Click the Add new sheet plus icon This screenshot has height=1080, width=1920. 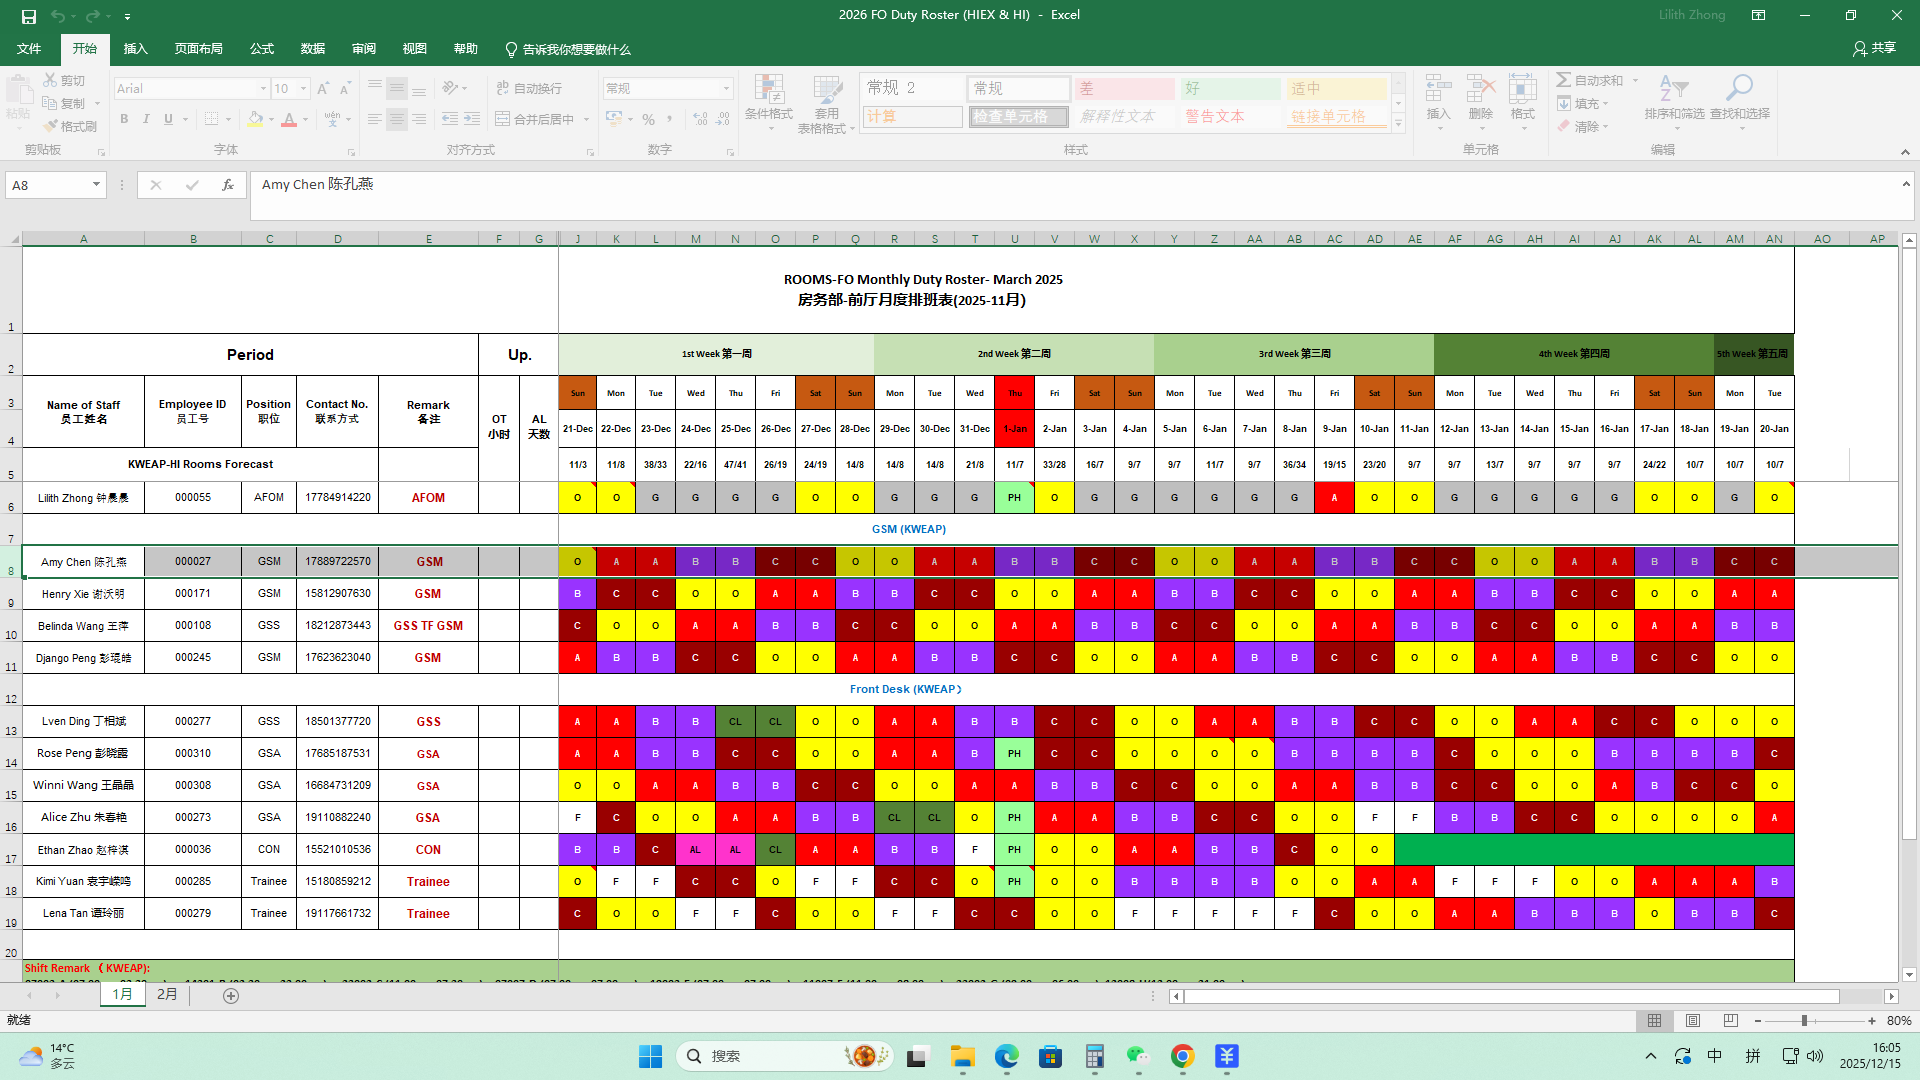[231, 996]
